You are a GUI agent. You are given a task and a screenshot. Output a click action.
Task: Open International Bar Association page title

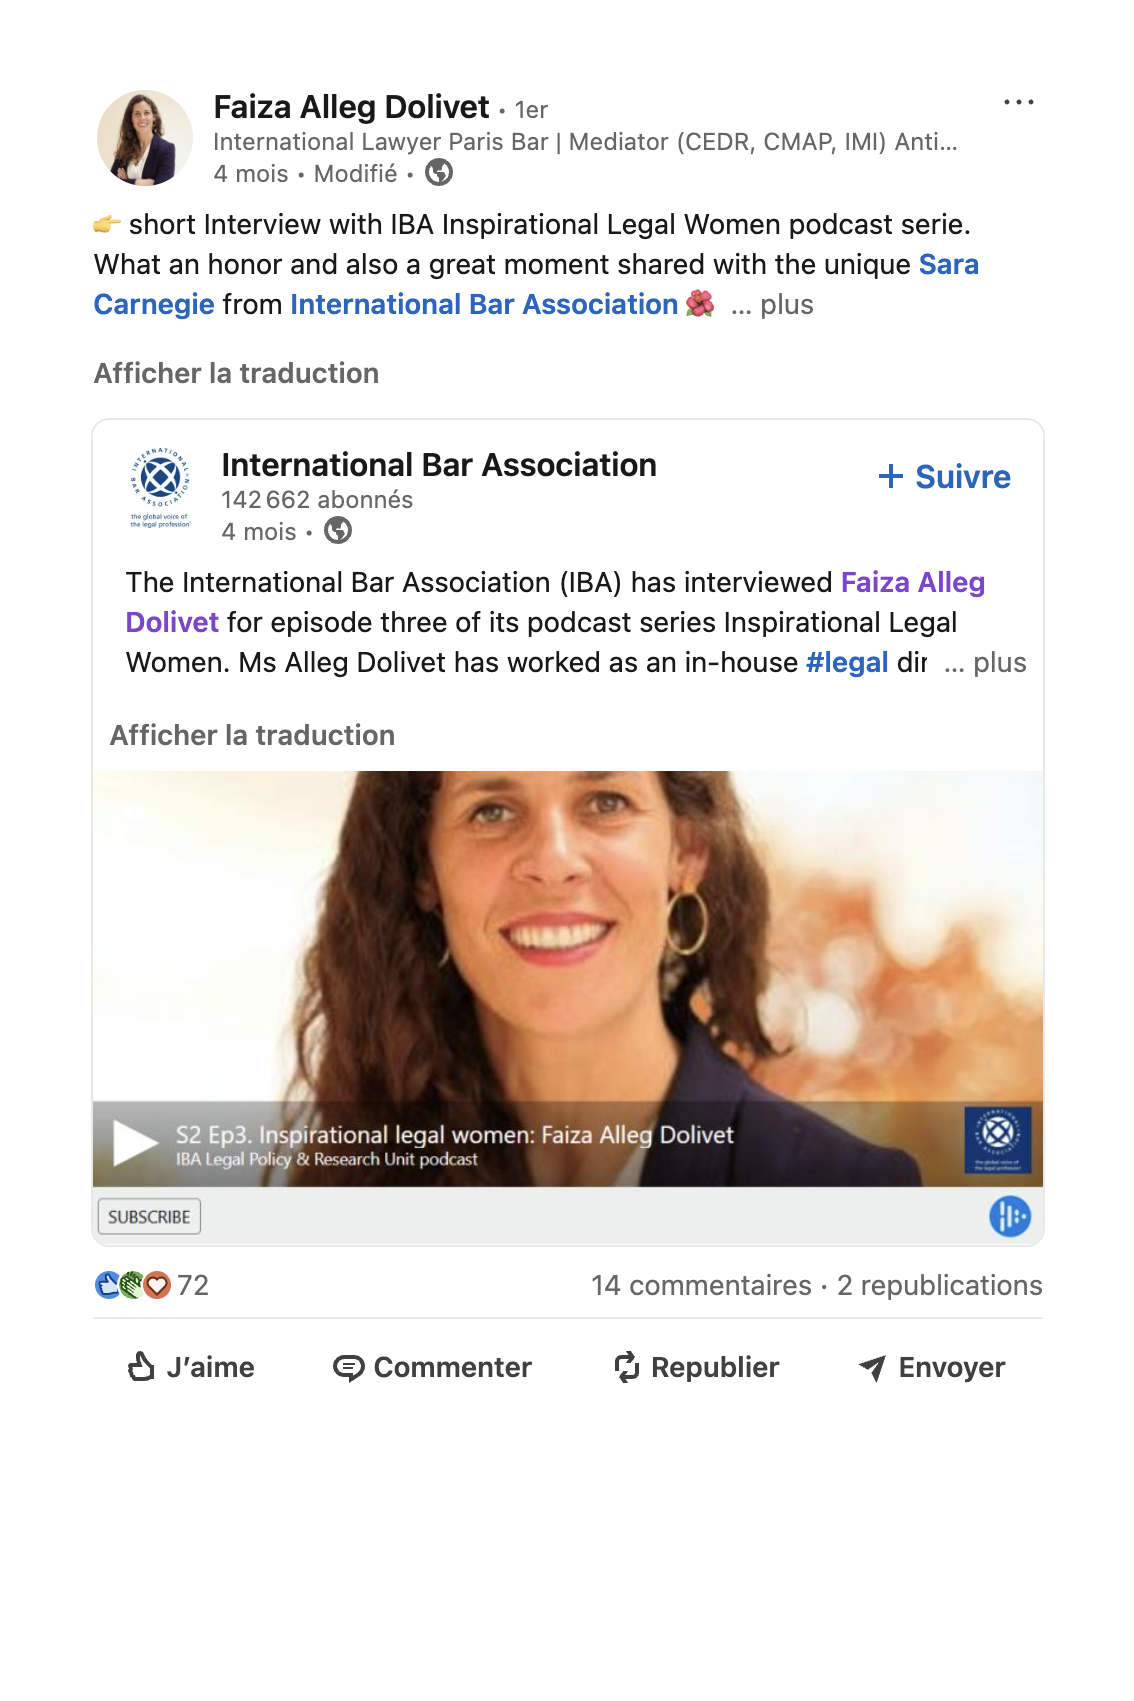tap(439, 465)
